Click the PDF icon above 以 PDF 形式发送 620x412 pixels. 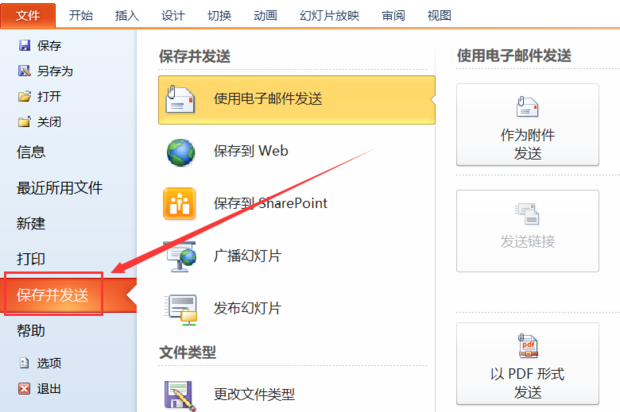(x=528, y=346)
